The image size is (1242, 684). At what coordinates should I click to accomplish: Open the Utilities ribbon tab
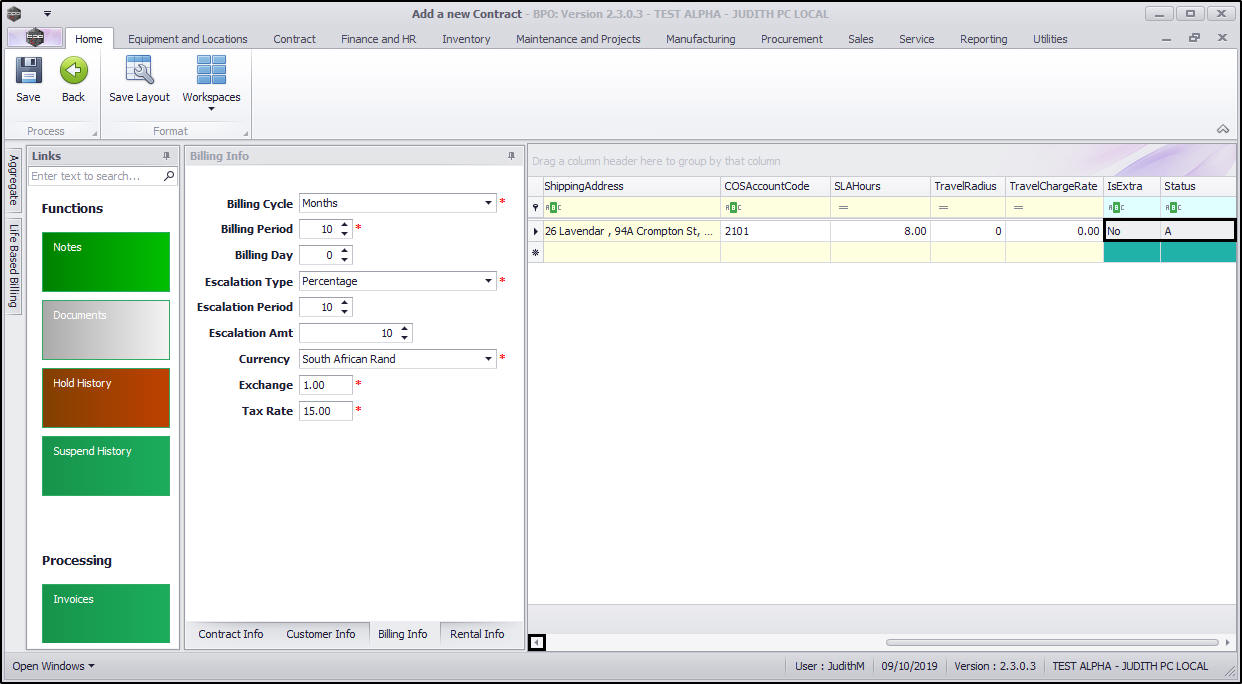pos(1050,39)
